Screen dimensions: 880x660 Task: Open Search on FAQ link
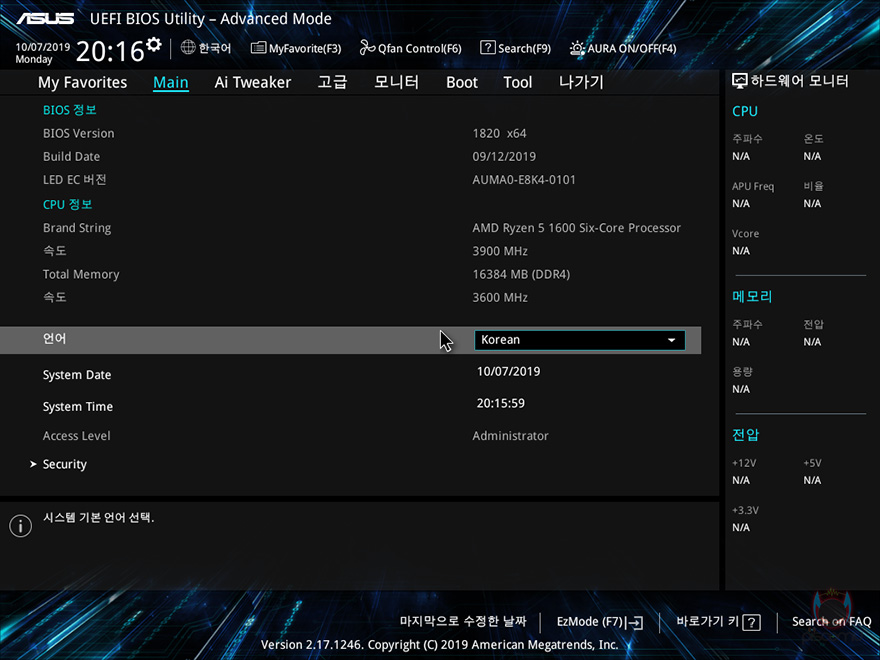[x=831, y=622]
